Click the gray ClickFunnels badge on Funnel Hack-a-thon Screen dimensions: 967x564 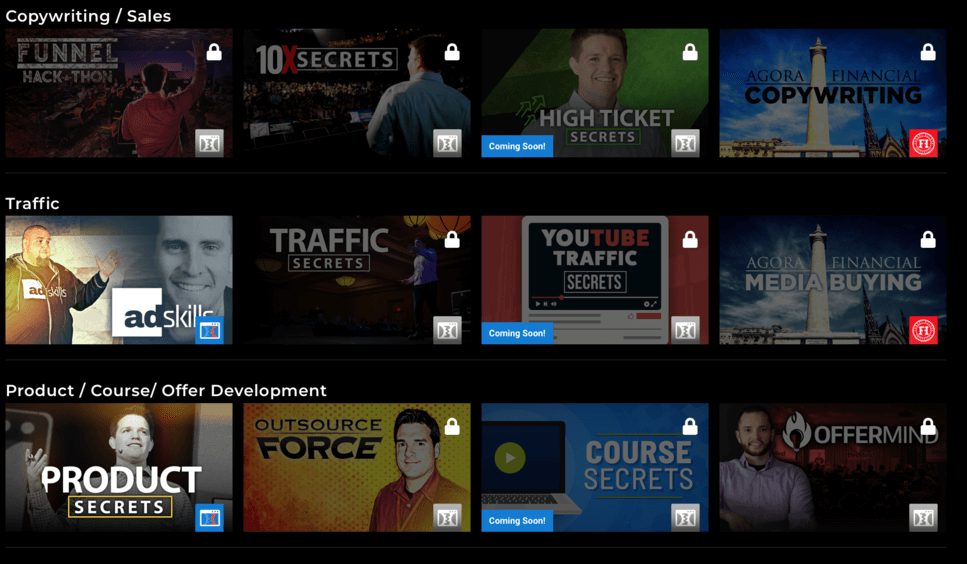pos(210,144)
